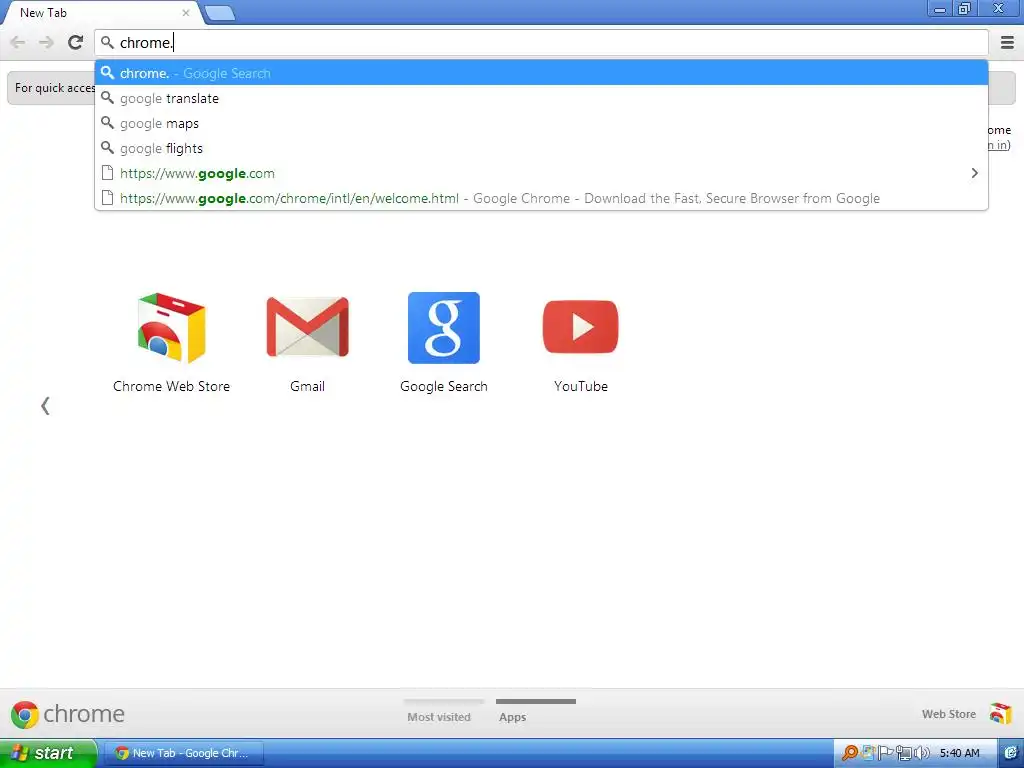1024x768 pixels.
Task: Click in the address bar containing 'chrome.'
Action: pyautogui.click(x=541, y=42)
